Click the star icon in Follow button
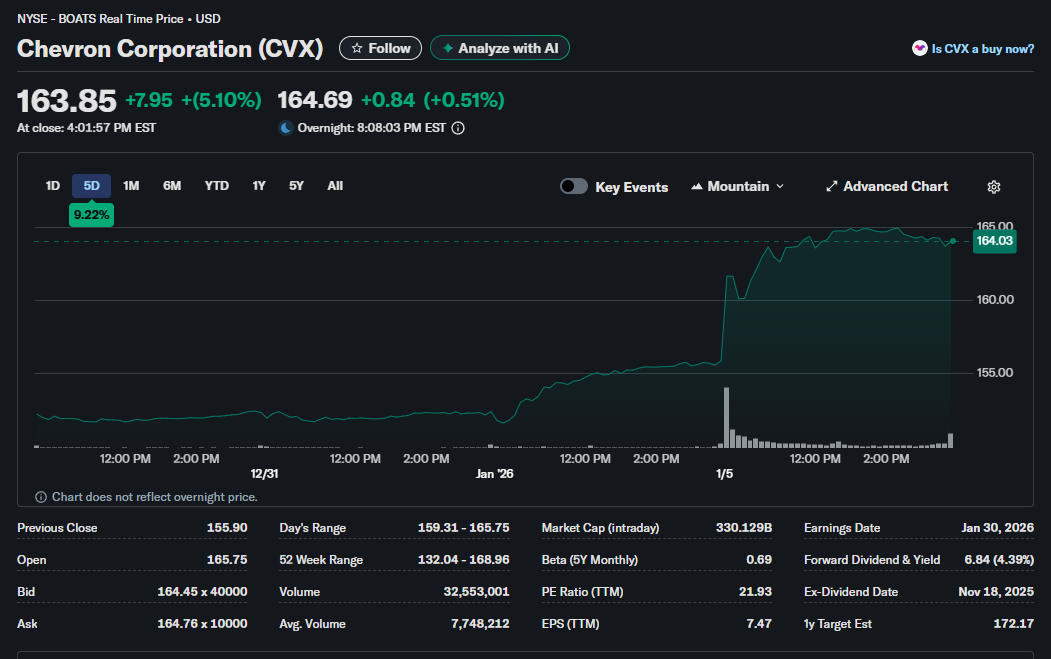Viewport: 1051px width, 659px height. [357, 48]
